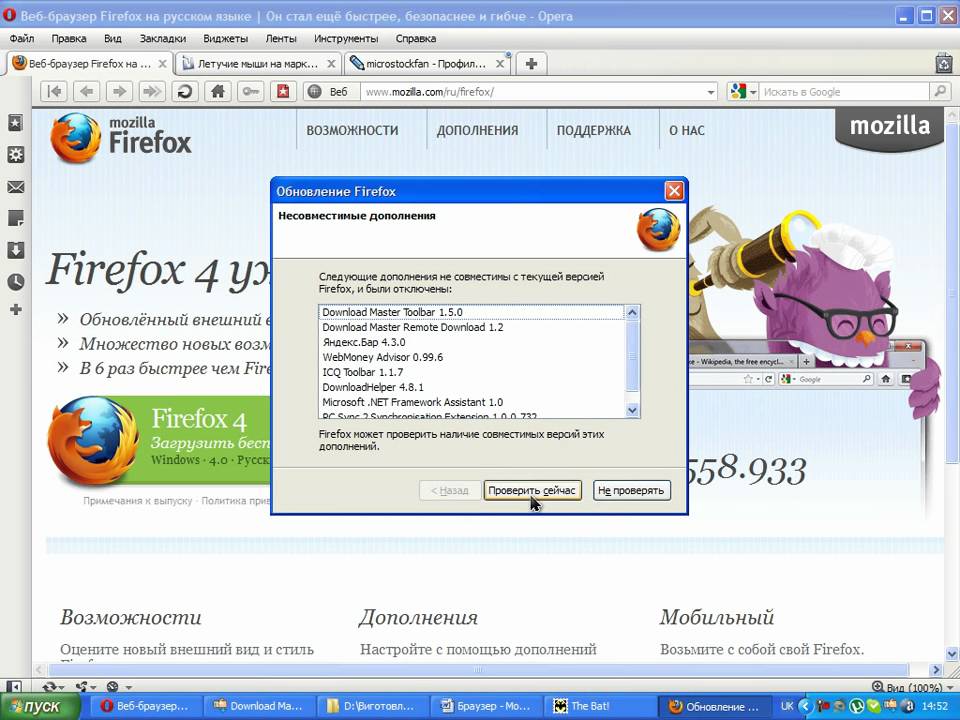Open Downloads panel arrow in sidebar
The image size is (960, 720).
coord(15,250)
